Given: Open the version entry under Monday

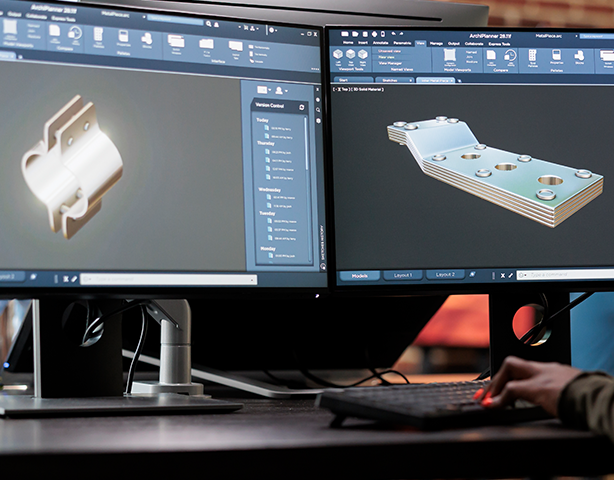Looking at the screenshot, I should point(281,256).
